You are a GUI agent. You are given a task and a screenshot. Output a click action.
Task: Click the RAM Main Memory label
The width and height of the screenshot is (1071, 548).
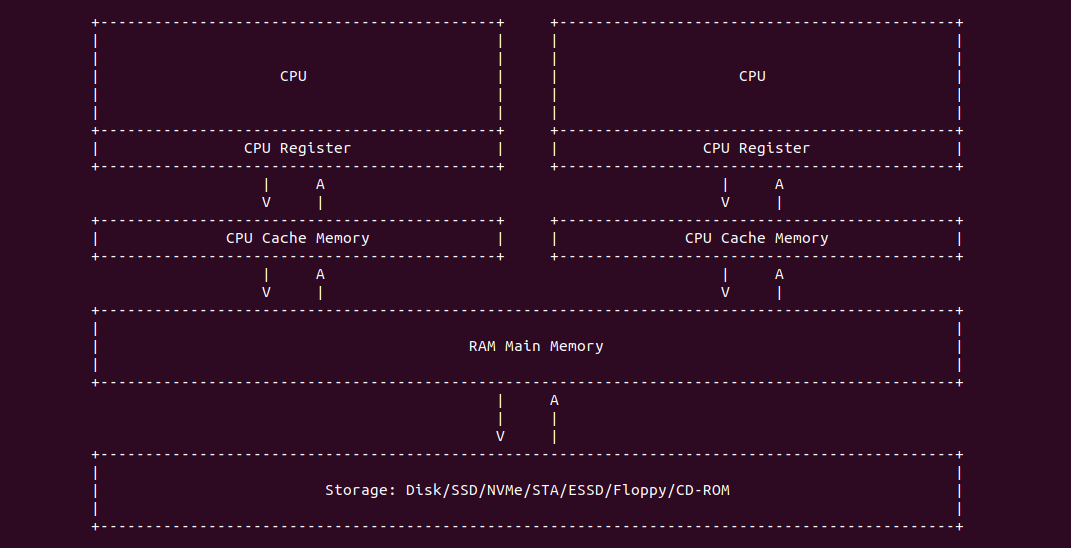536,346
